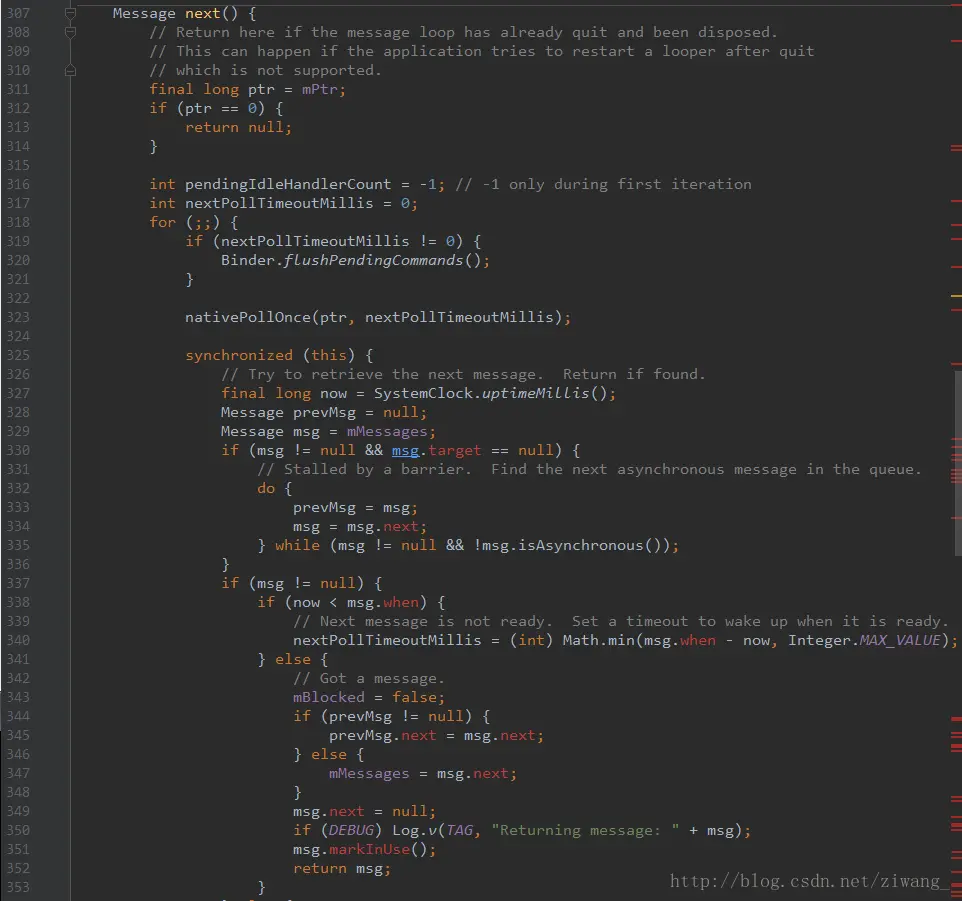Click the yellow warning stripe in the right margin
The width and height of the screenshot is (962, 901).
point(956,296)
